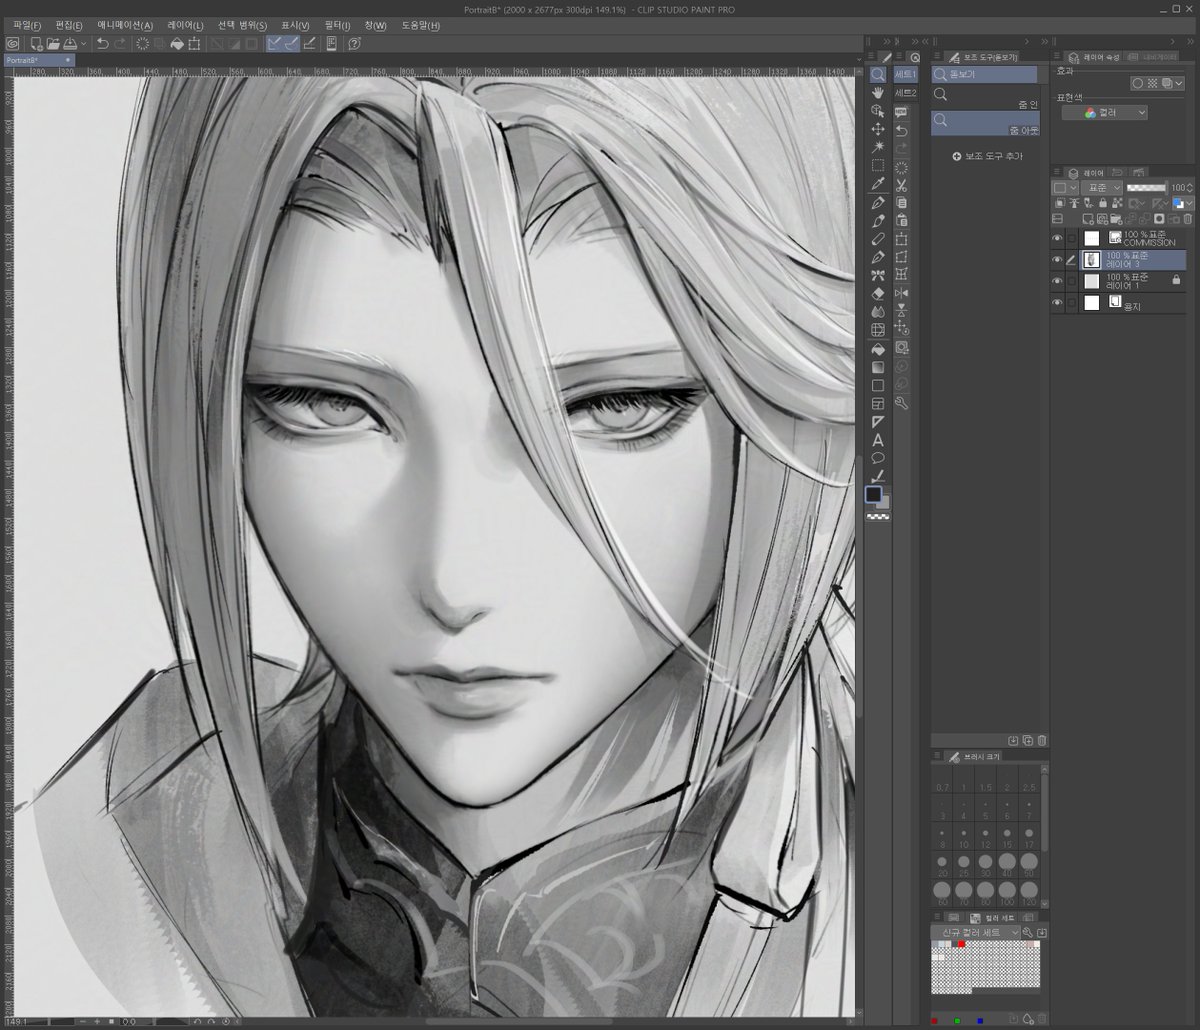Screen dimensions: 1200x1030
Task: Open 레이어(L) menu
Action: point(186,25)
